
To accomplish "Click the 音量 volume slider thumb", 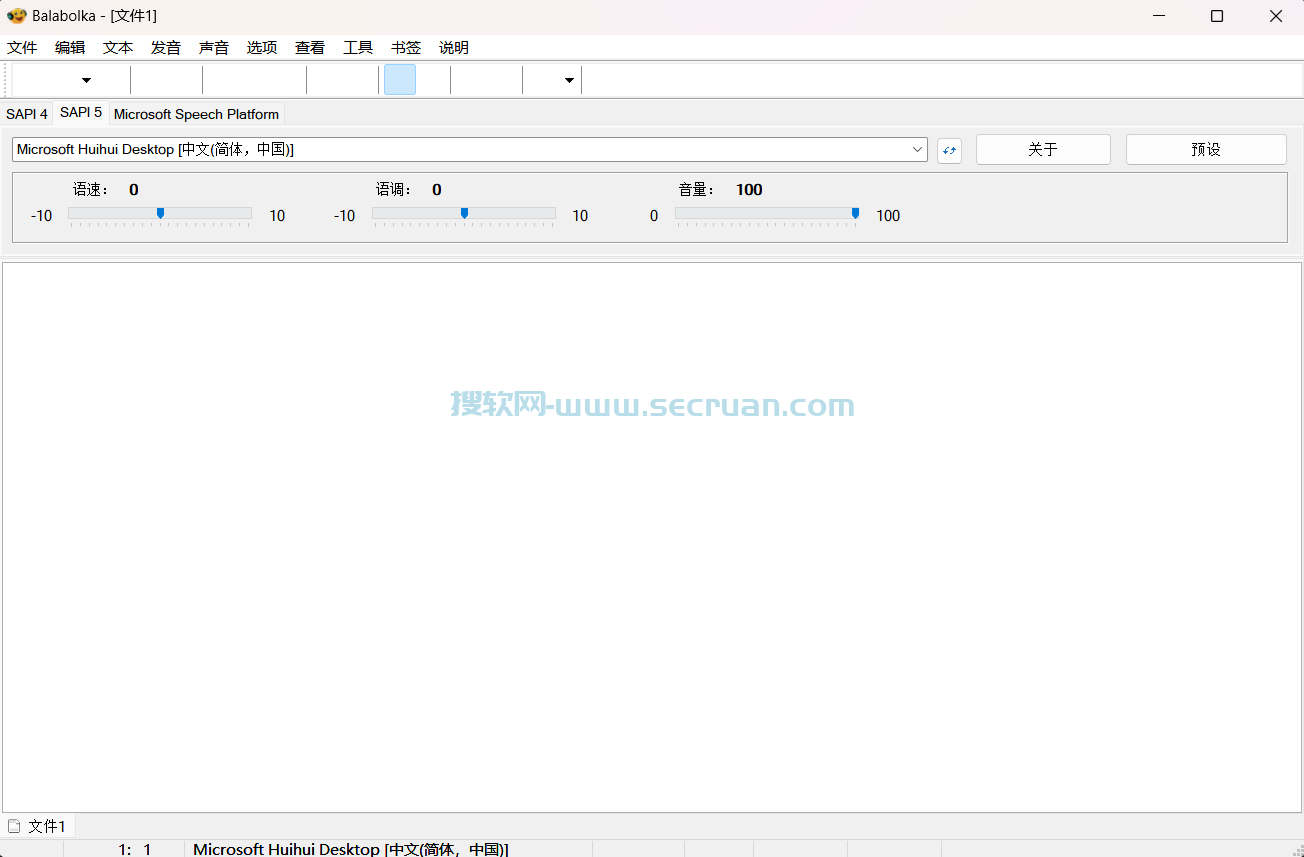I will (855, 213).
